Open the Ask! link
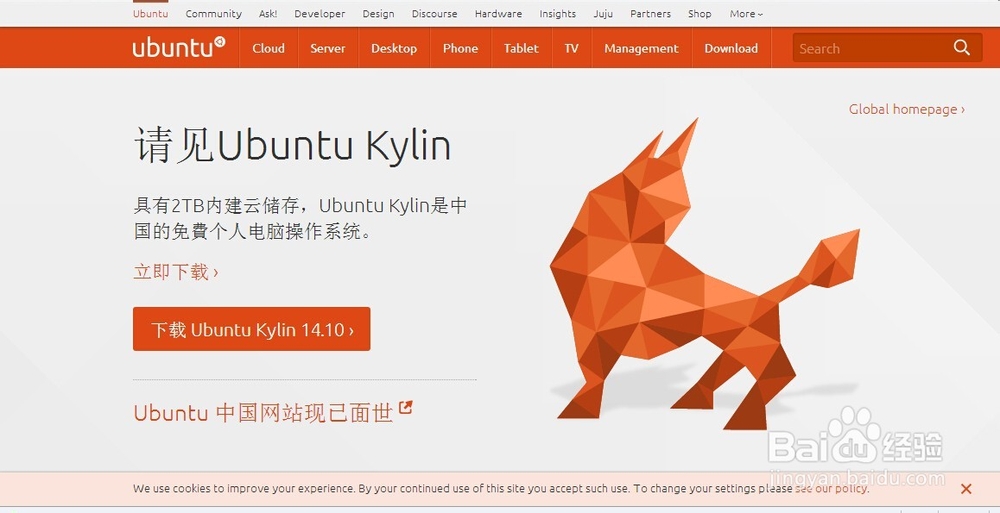 [268, 13]
